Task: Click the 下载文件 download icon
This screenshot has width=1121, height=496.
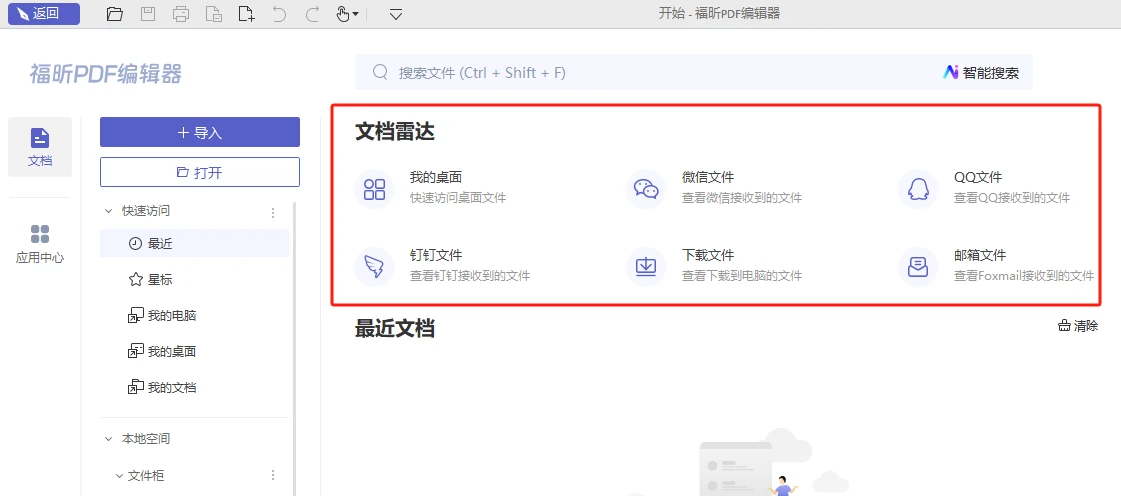Action: coord(646,267)
